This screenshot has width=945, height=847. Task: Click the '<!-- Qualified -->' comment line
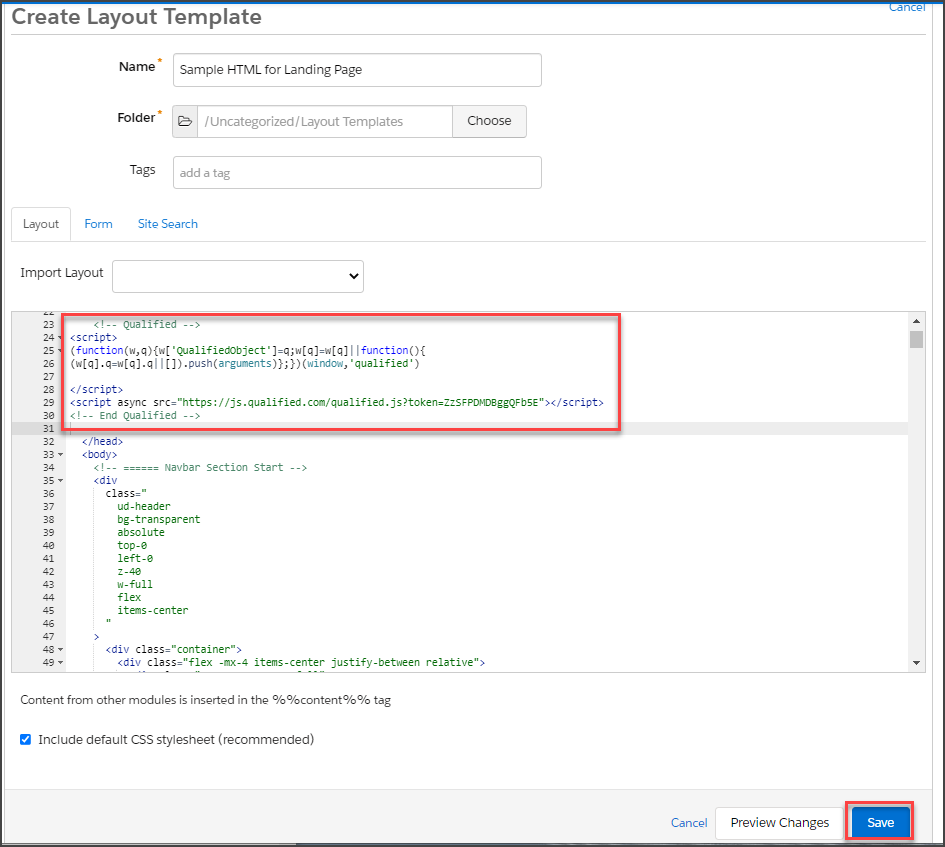146,324
